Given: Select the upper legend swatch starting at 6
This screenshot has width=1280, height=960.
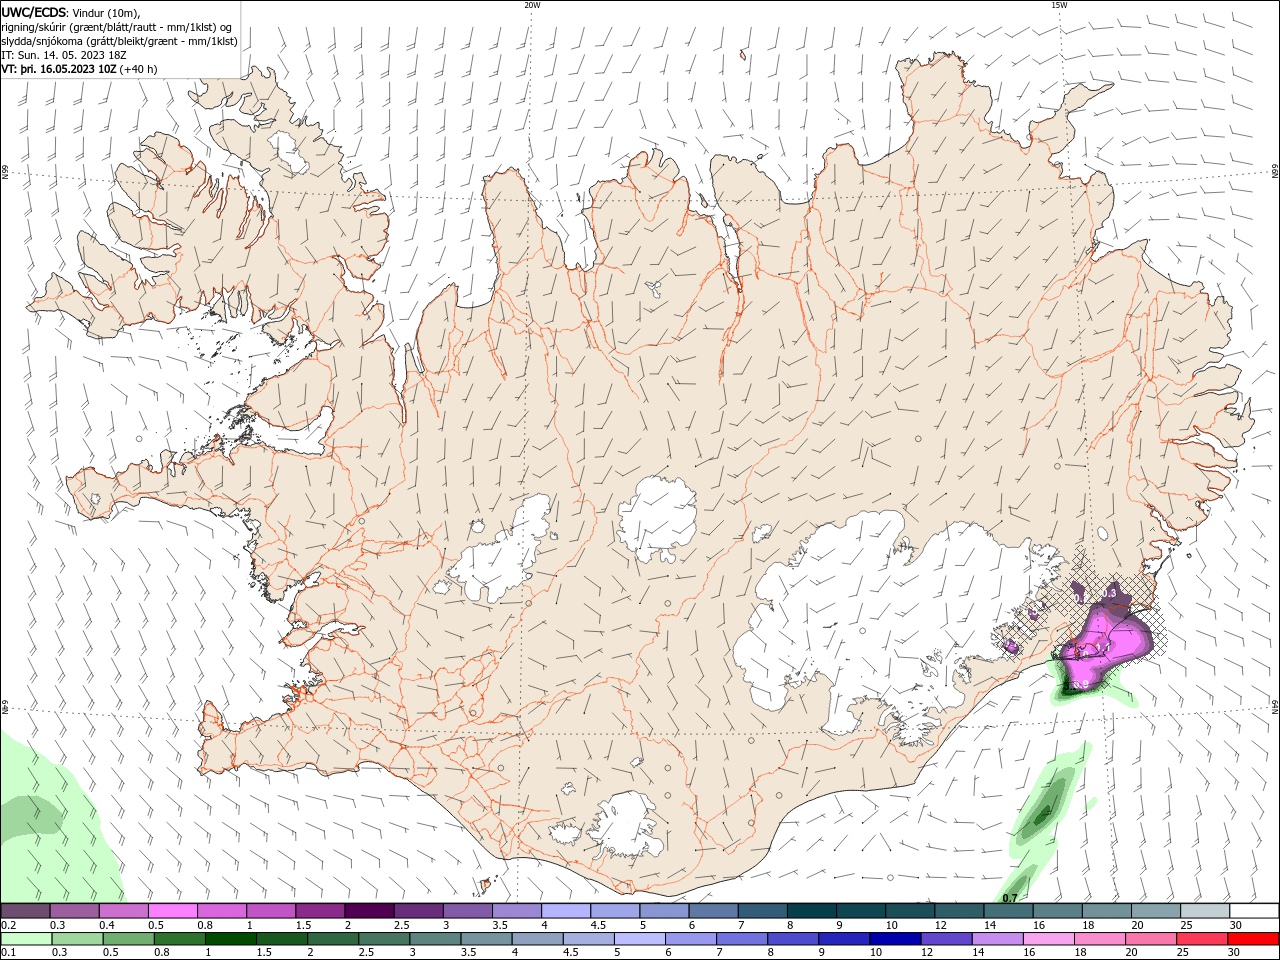Looking at the screenshot, I should pos(713,911).
